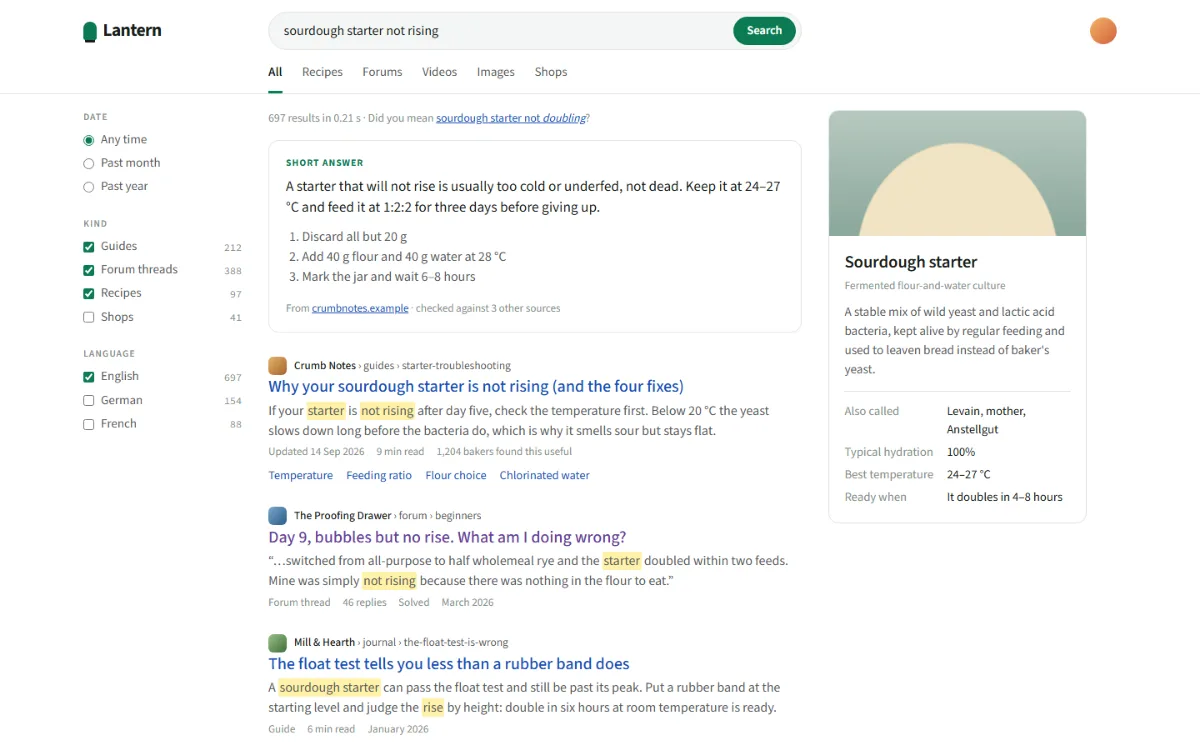The height and width of the screenshot is (750, 1200).
Task: Click the 'SHORT ANSWER' label
Action: point(325,163)
